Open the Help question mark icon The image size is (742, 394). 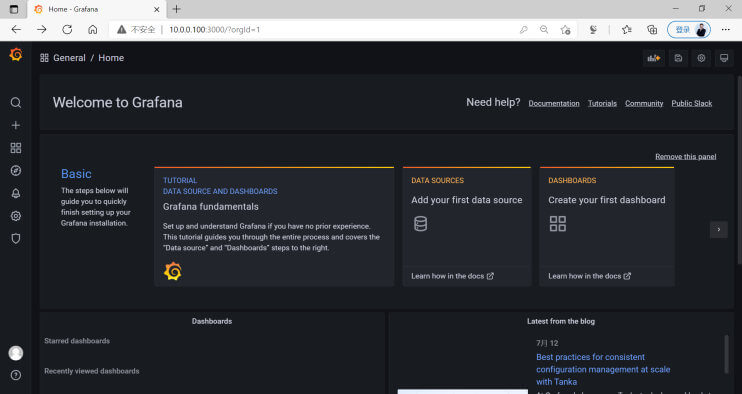click(16, 375)
